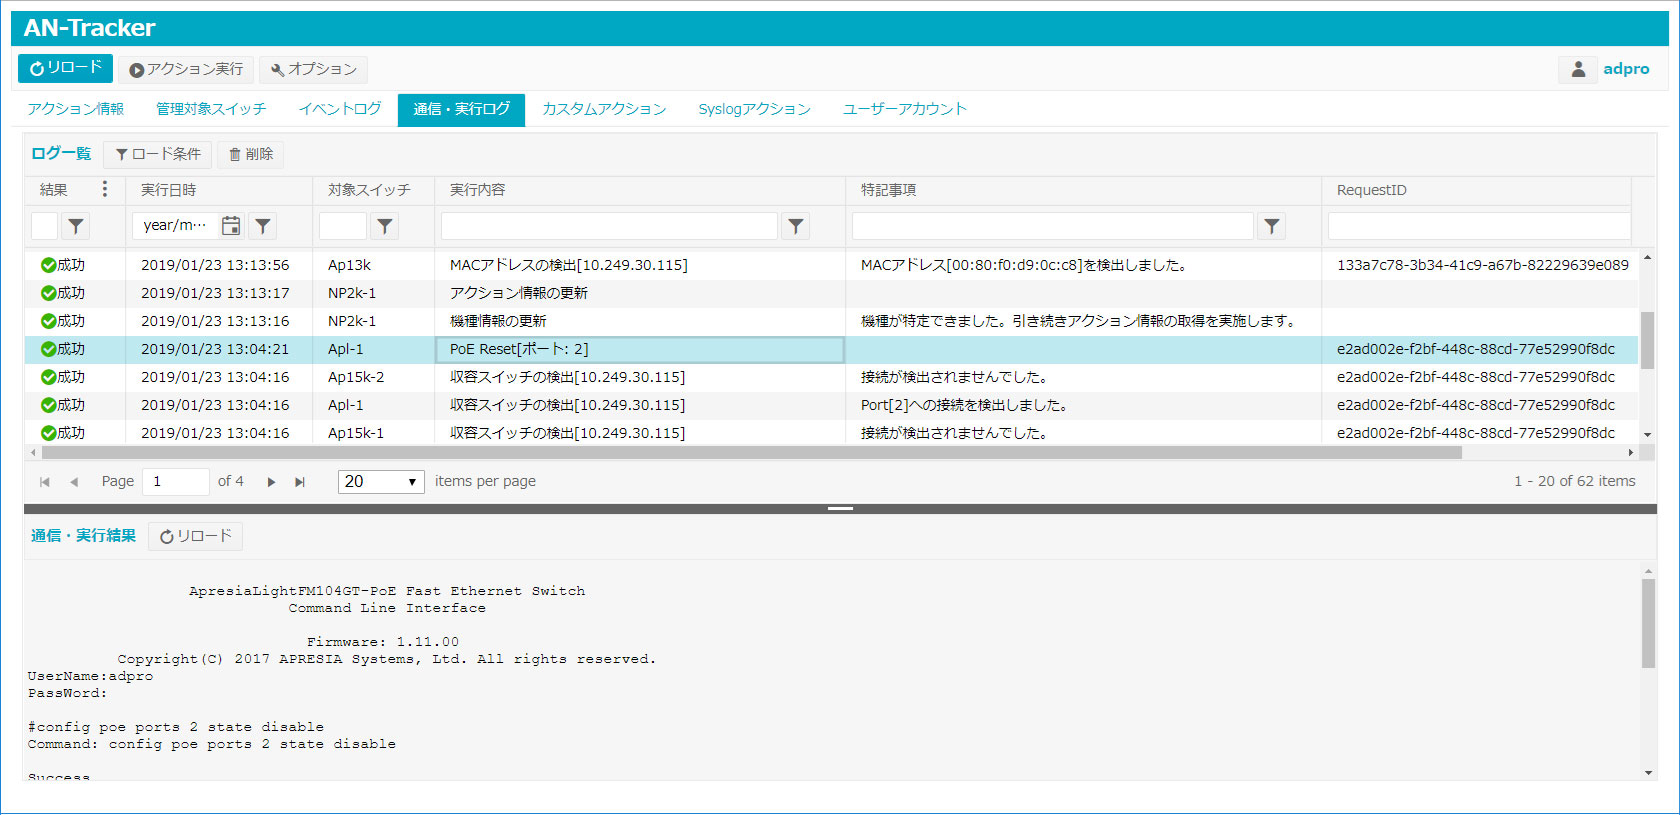Click the page number input field

pyautogui.click(x=175, y=482)
